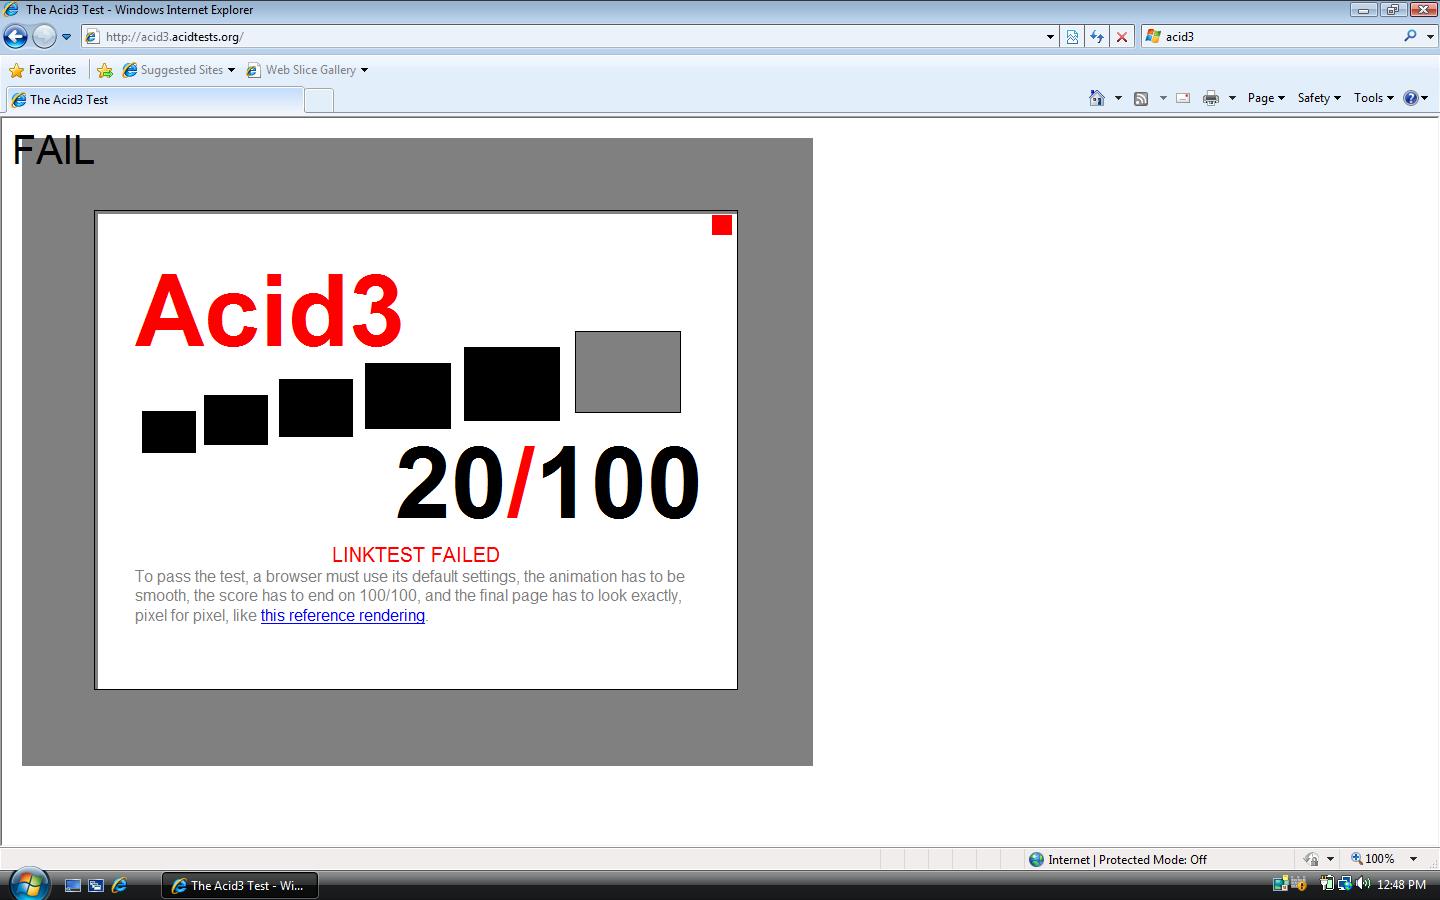Click Show Desktop quick launch icon
This screenshot has width=1440, height=900.
click(73, 885)
